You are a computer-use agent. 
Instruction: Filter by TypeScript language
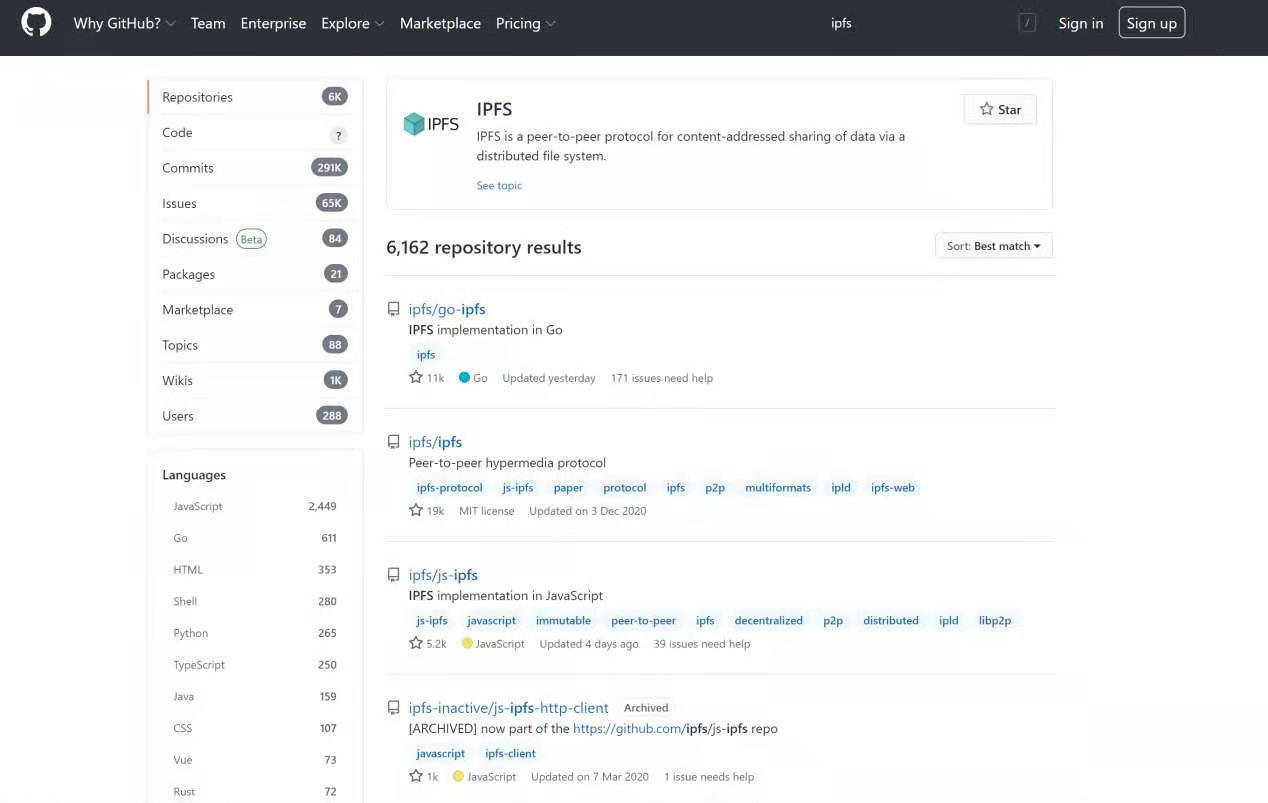(x=255, y=665)
